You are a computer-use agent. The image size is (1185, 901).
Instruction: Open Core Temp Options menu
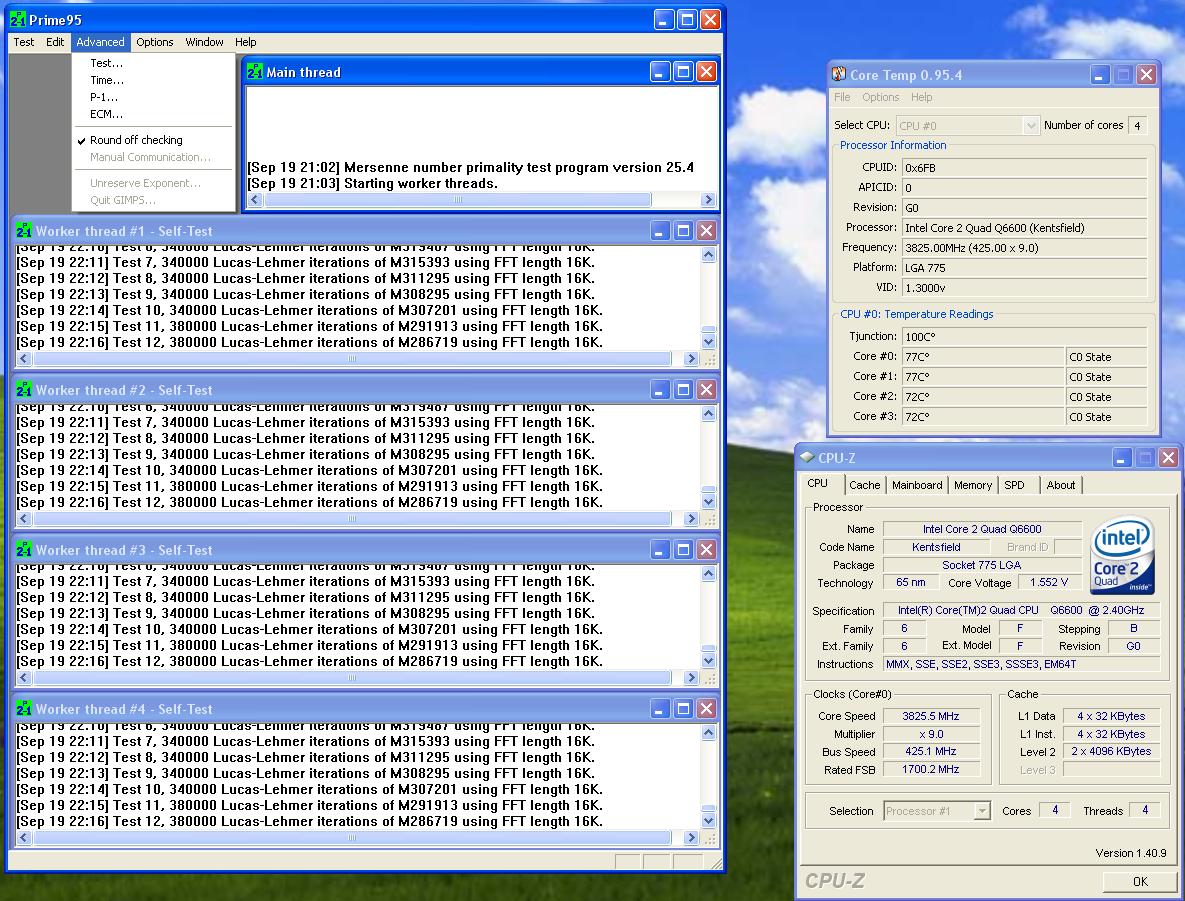tap(880, 97)
